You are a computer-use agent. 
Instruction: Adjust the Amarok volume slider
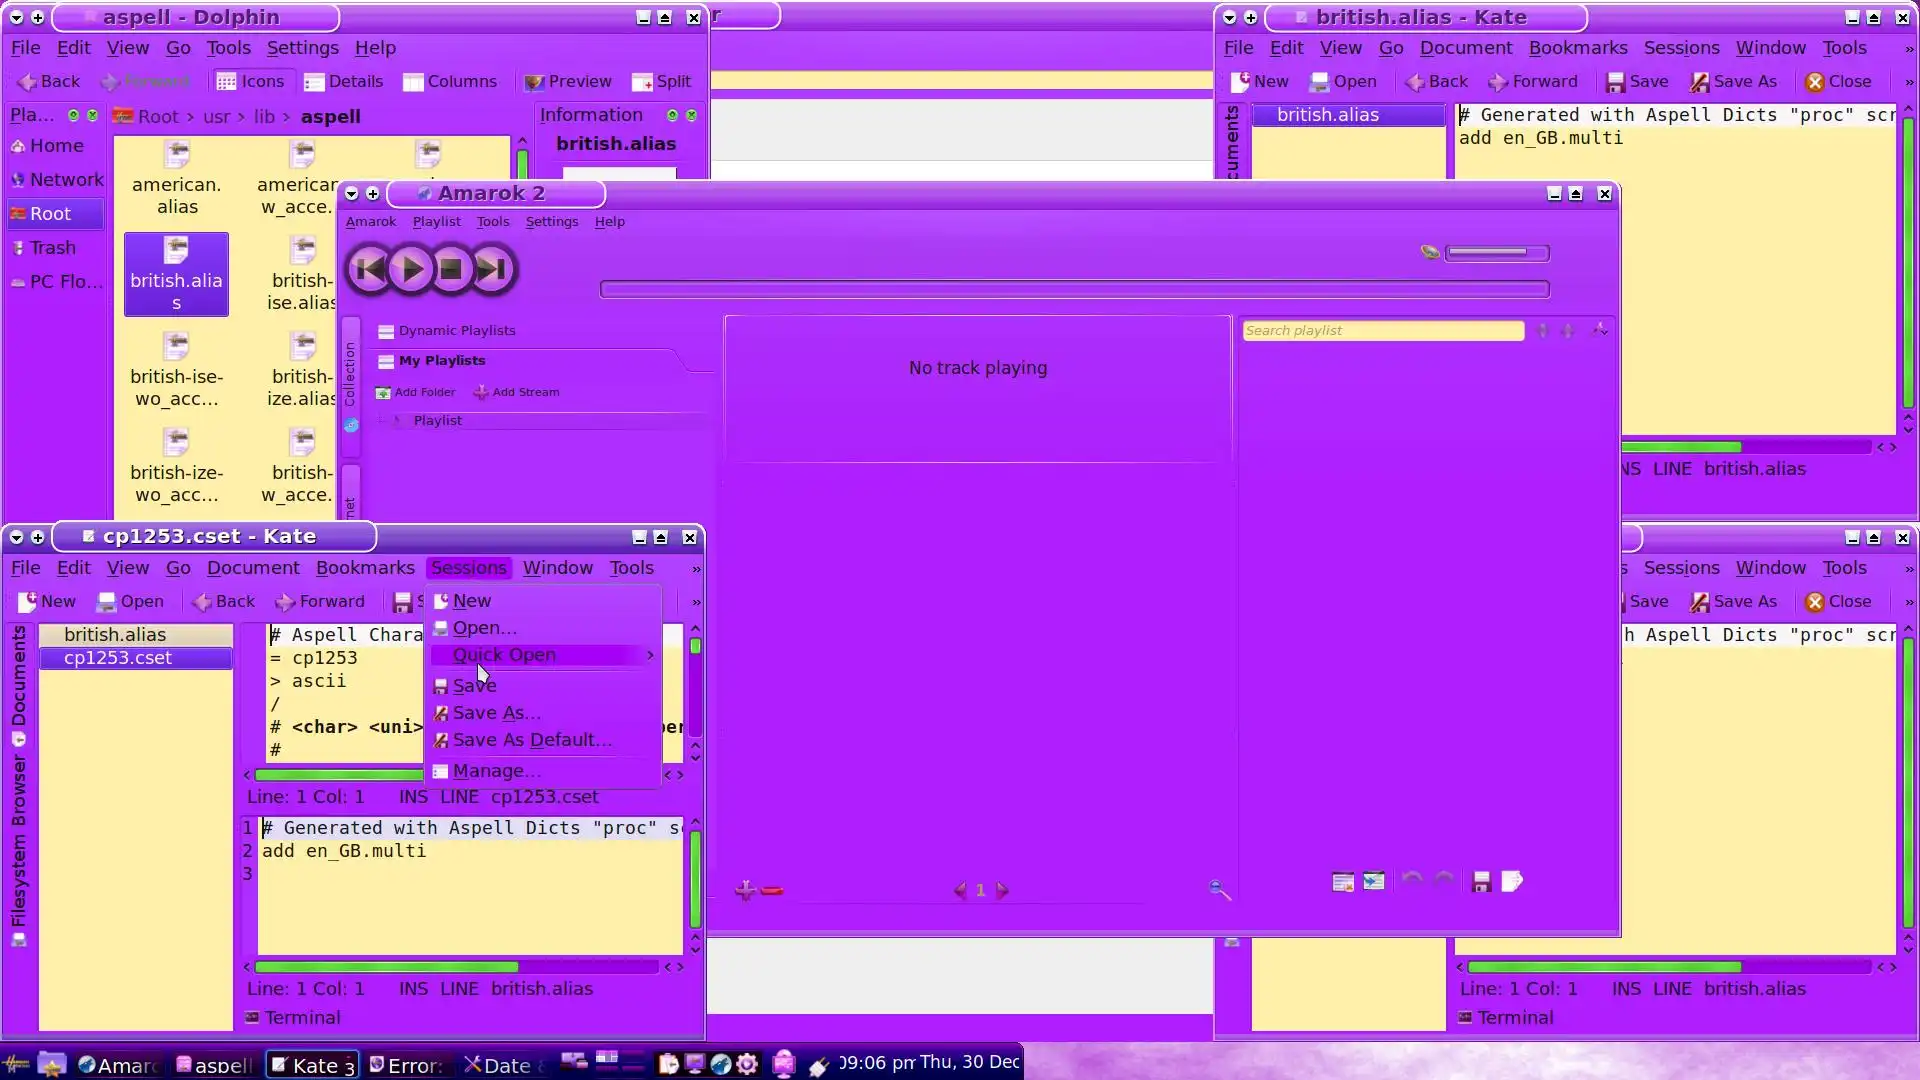point(1496,253)
